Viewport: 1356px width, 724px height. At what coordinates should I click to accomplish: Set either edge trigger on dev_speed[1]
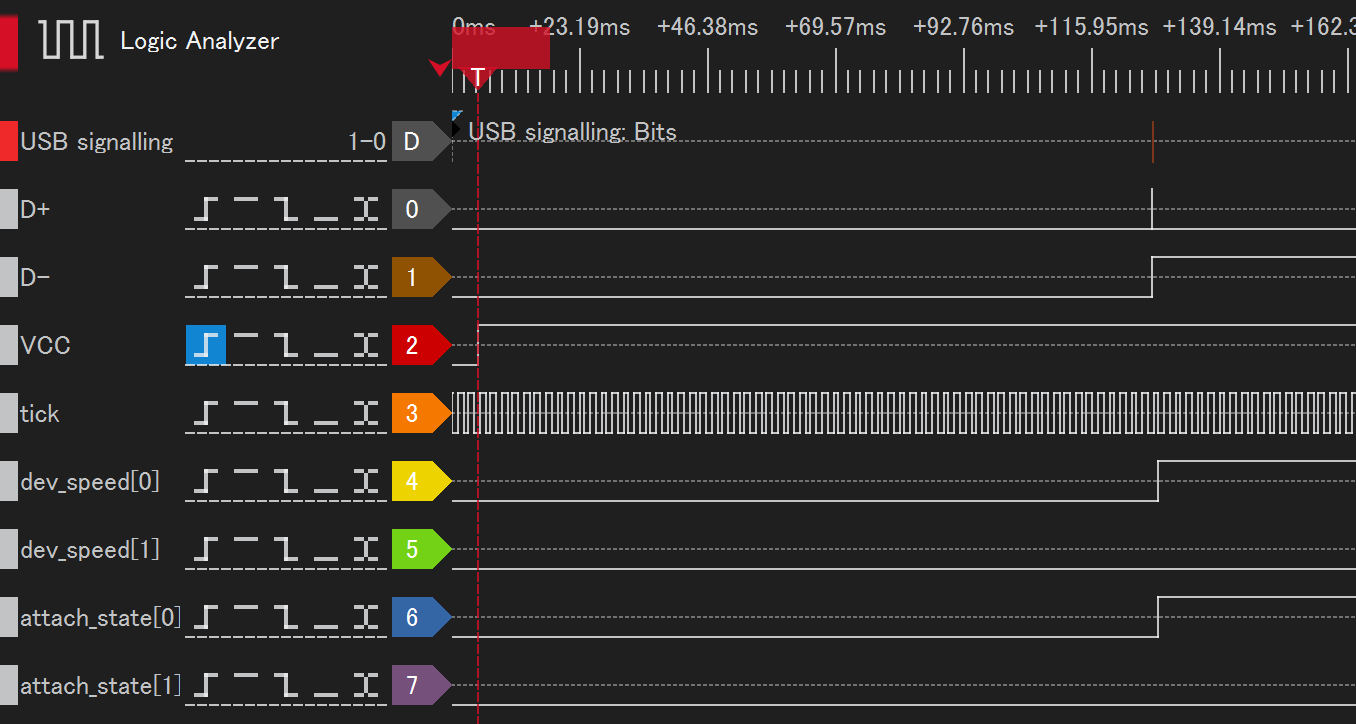coord(366,549)
